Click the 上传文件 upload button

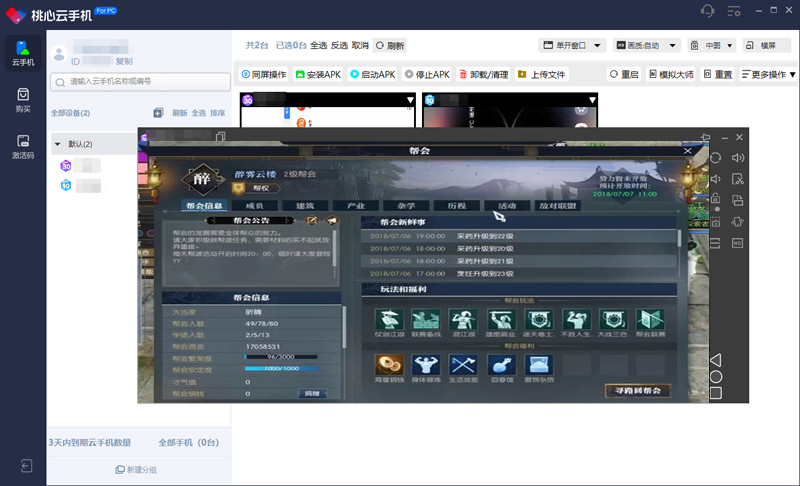click(542, 74)
